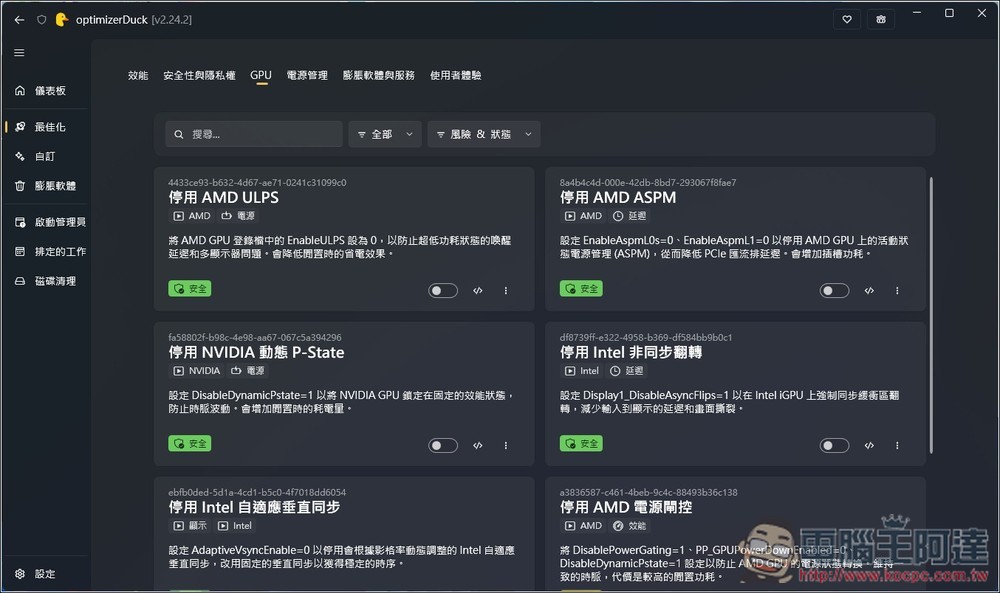Click version text [v2.24.2]
The height and width of the screenshot is (593, 1000).
tap(172, 20)
